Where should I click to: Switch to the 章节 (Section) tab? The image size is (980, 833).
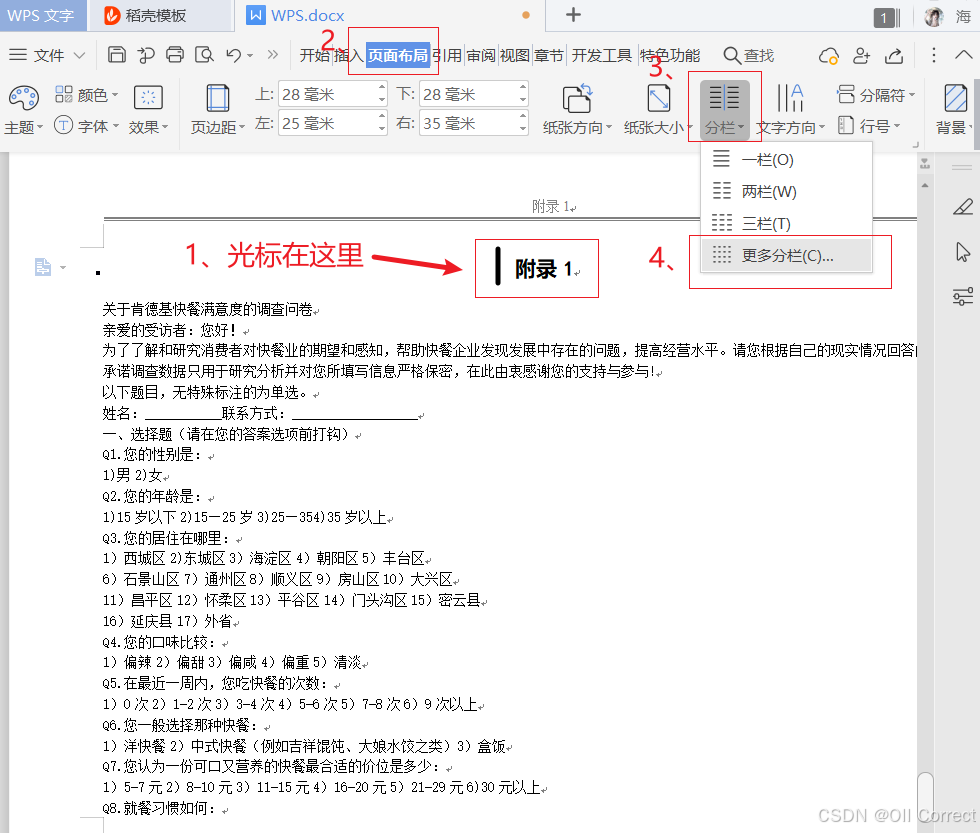click(549, 56)
